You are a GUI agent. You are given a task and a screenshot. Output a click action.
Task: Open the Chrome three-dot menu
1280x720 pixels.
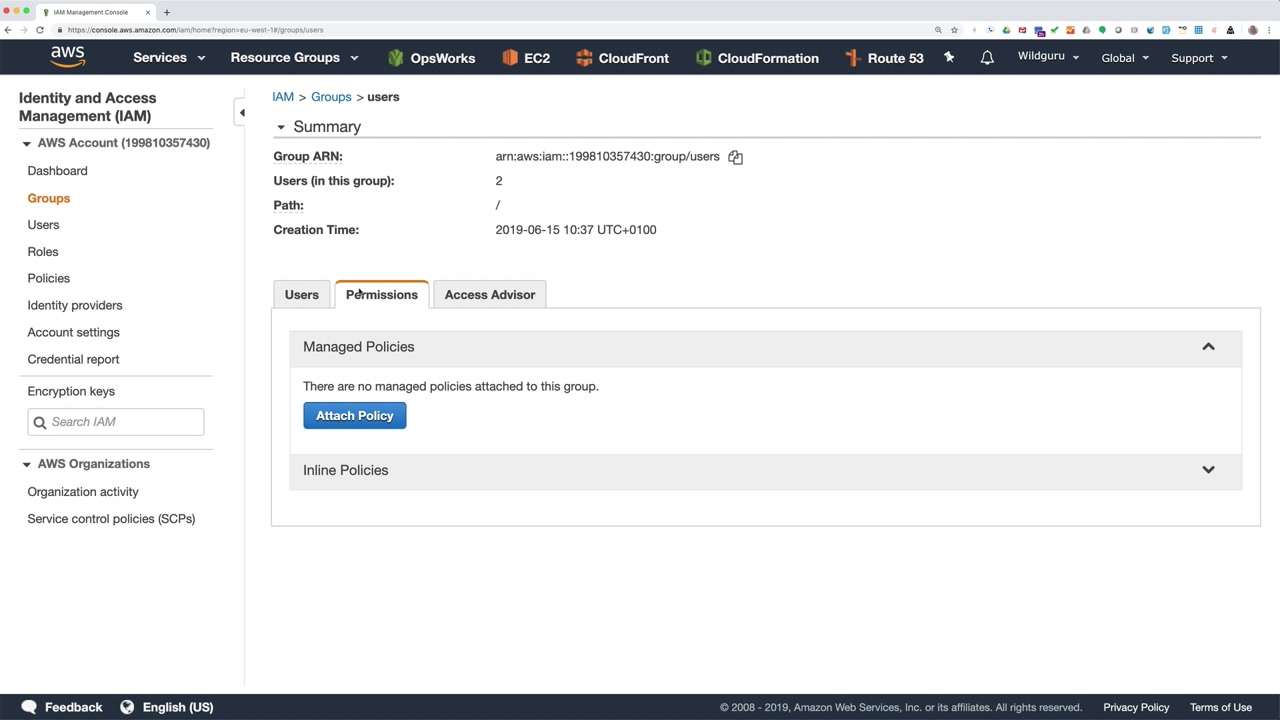[x=1270, y=30]
